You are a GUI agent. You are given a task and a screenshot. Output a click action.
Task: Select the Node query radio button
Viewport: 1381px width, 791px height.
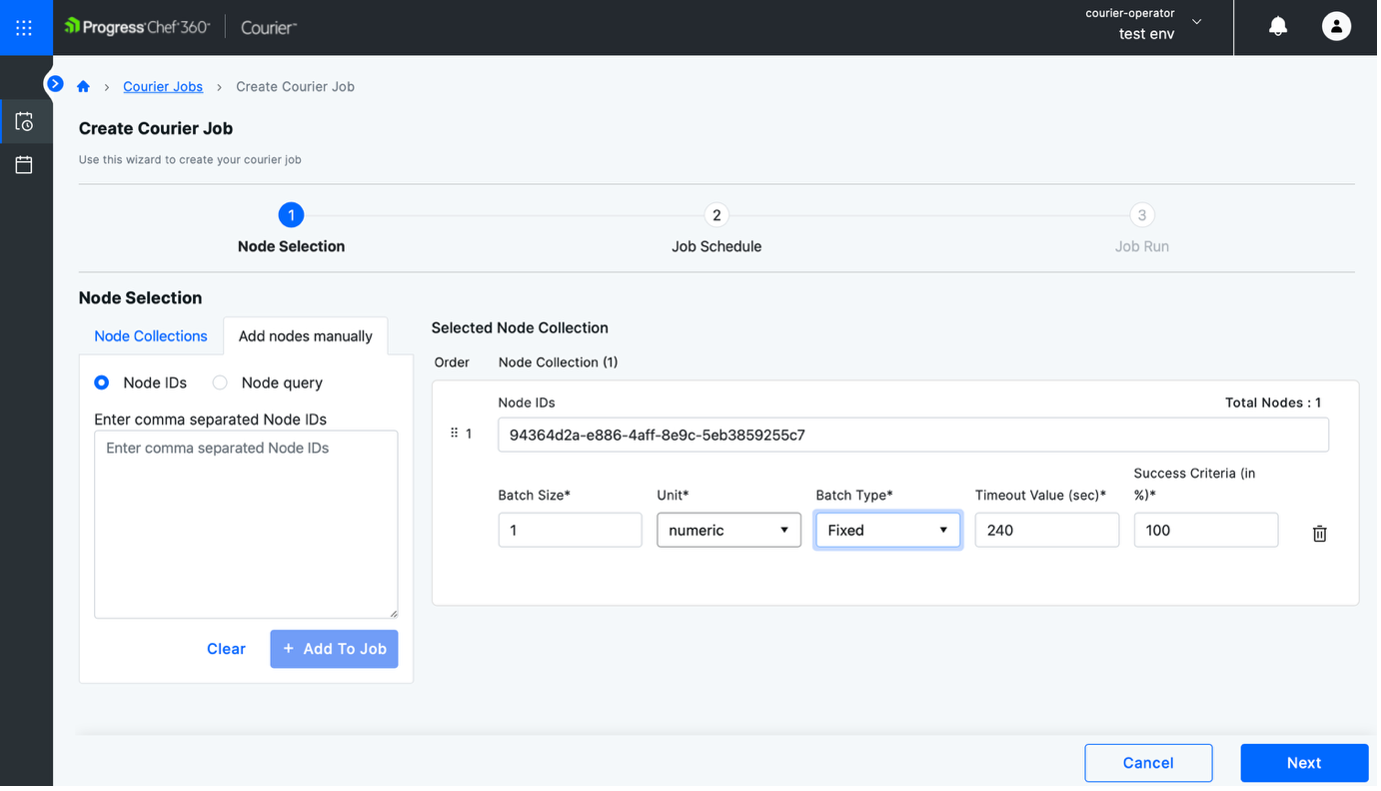220,383
